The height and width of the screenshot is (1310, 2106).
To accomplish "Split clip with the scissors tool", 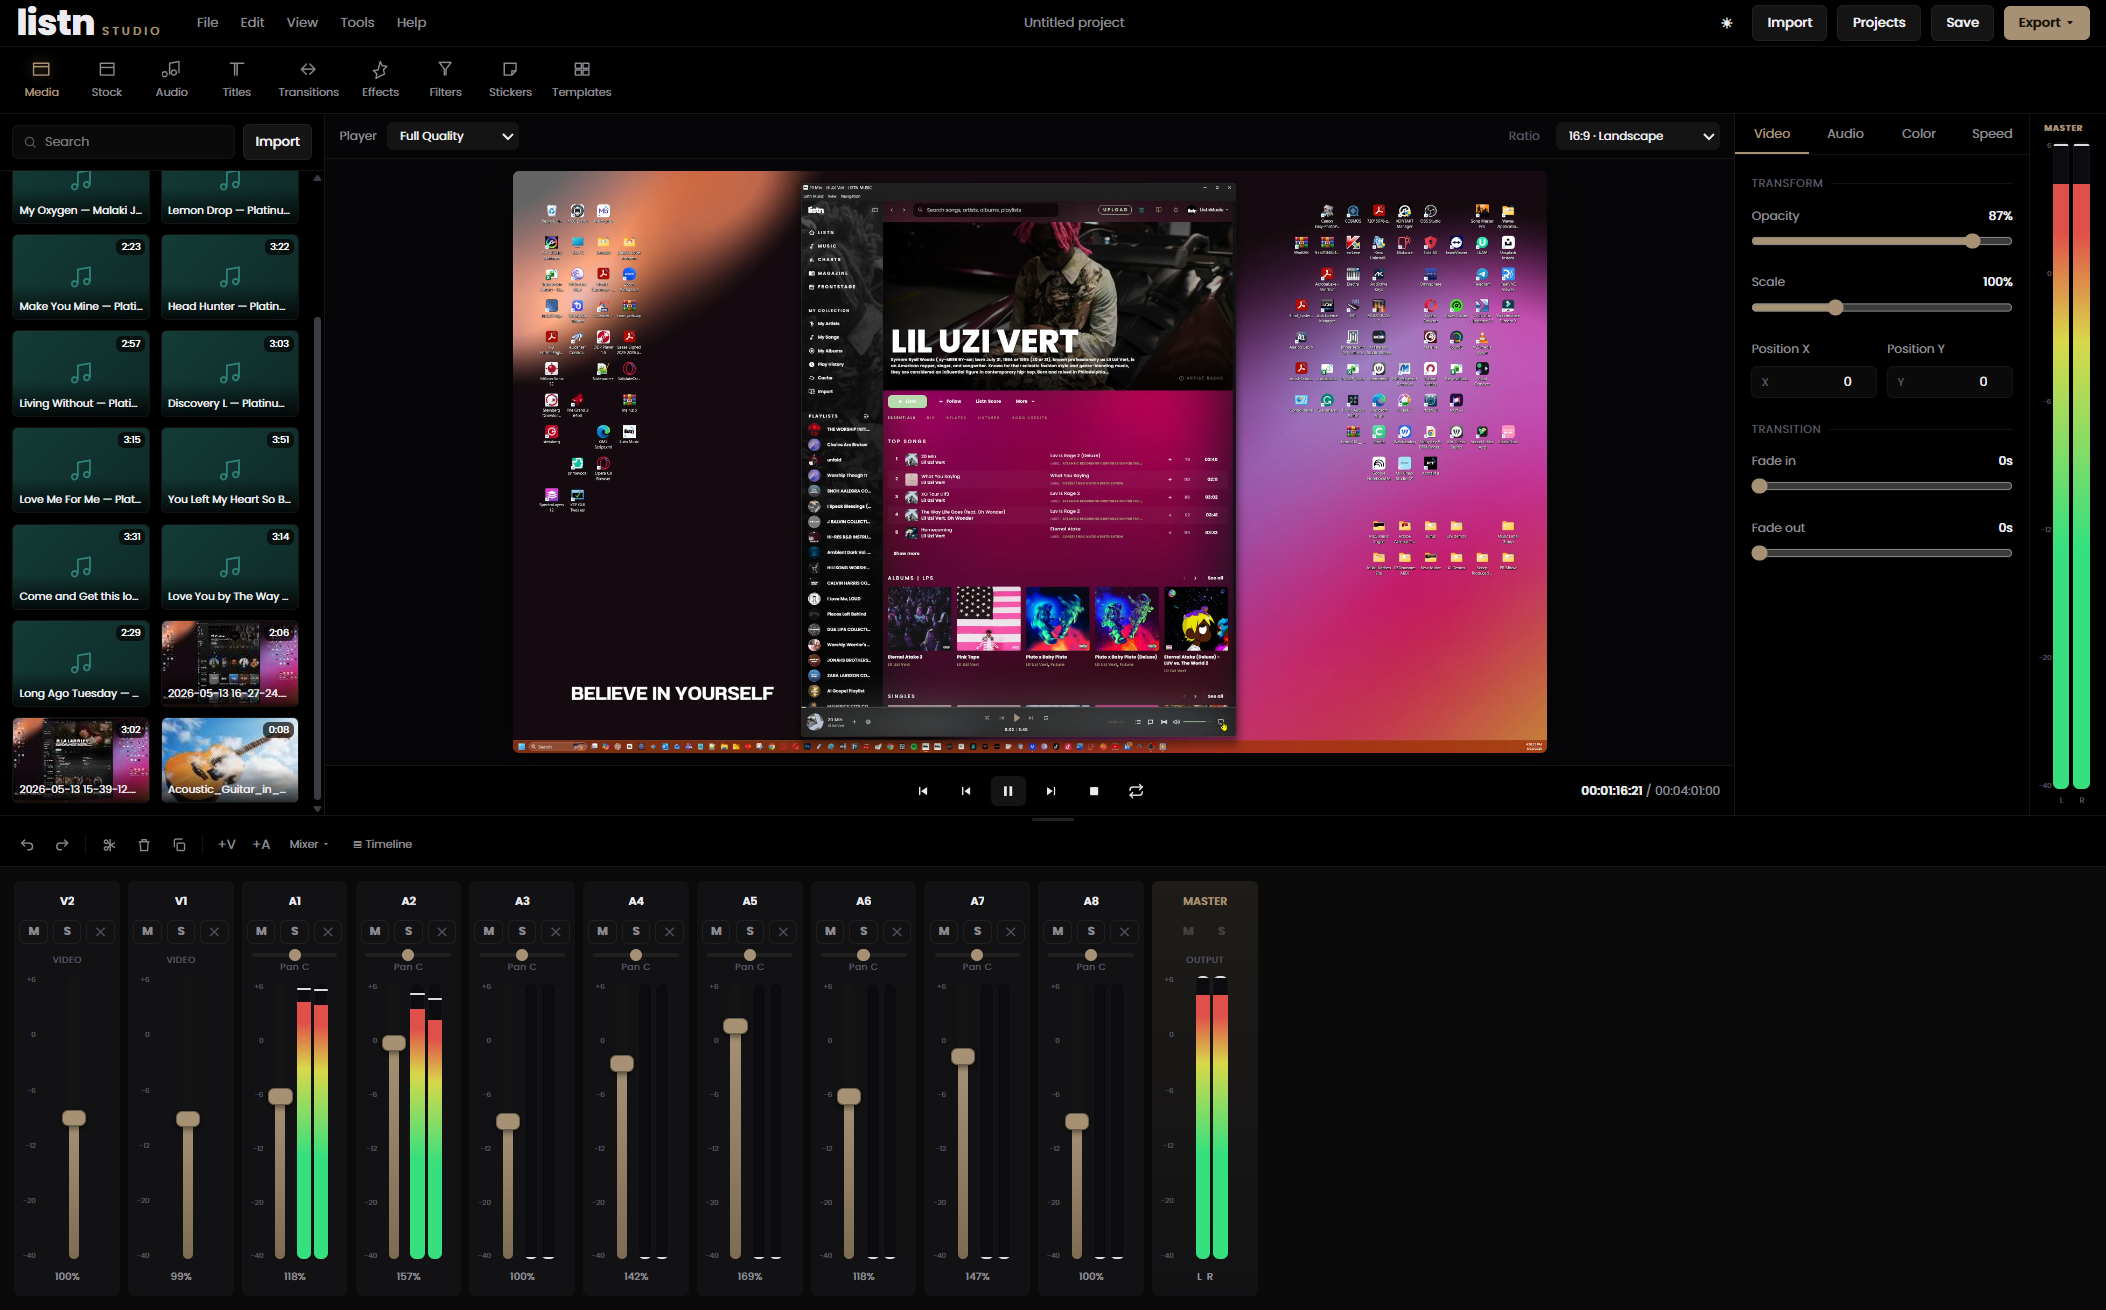I will coord(109,845).
